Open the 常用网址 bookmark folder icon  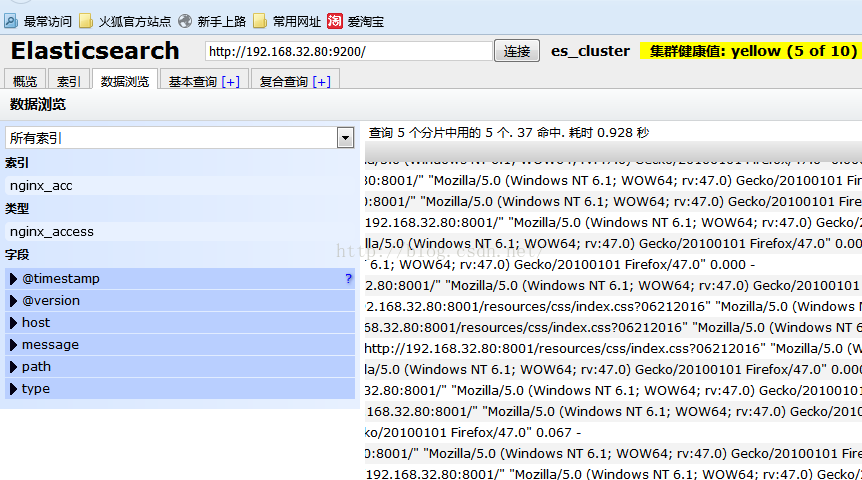pyautogui.click(x=260, y=21)
